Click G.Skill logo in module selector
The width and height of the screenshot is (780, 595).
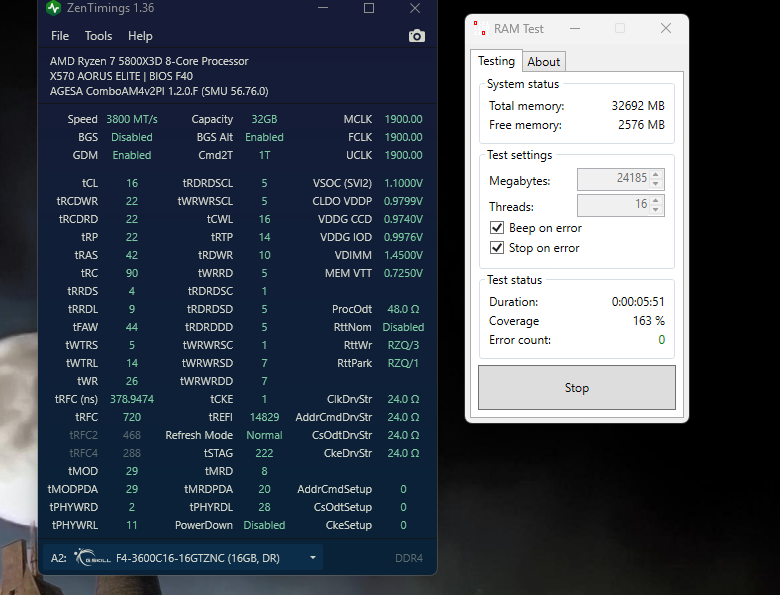(93, 558)
